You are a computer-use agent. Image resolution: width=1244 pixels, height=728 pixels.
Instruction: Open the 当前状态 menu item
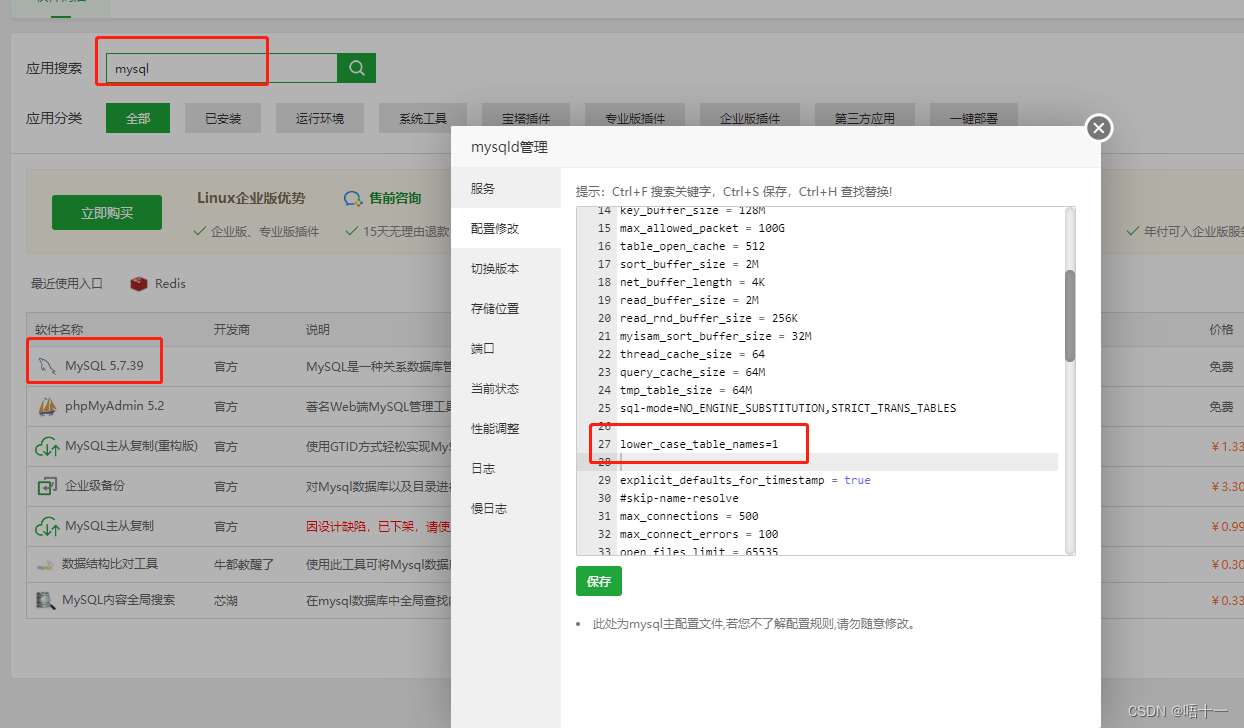tap(506, 388)
